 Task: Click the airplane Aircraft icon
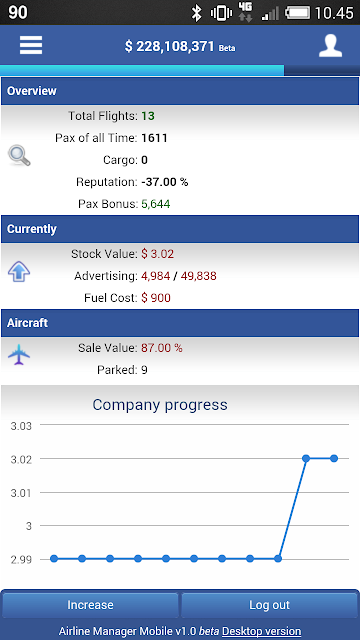(19, 354)
